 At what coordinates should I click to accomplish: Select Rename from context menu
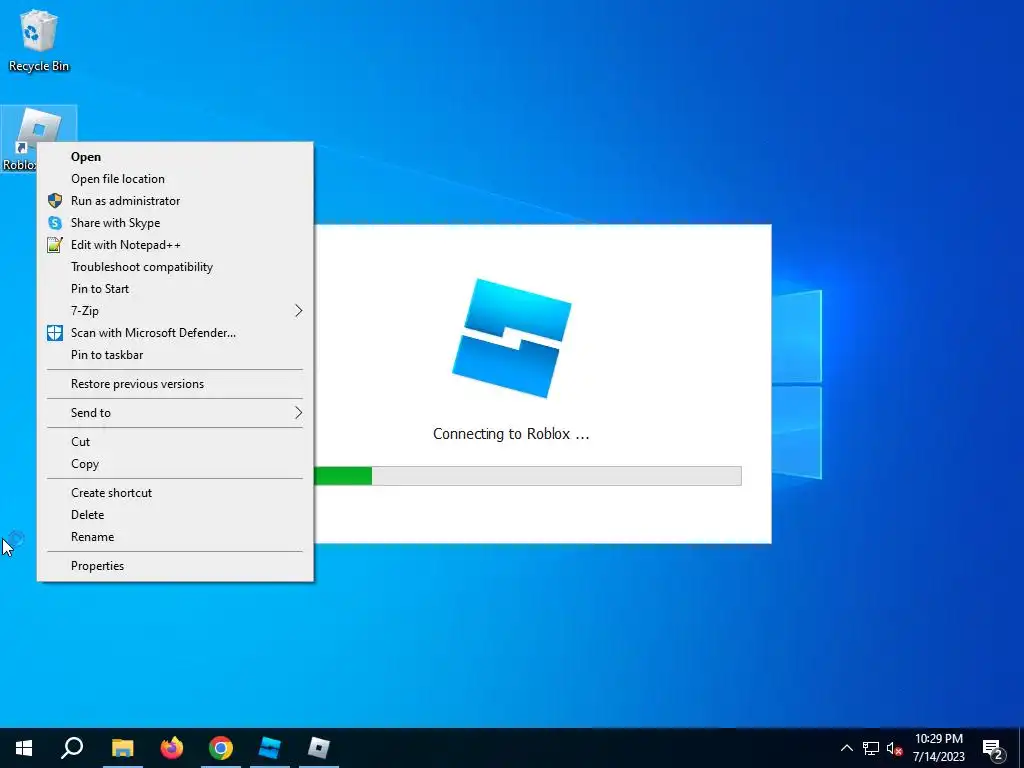coord(175,537)
